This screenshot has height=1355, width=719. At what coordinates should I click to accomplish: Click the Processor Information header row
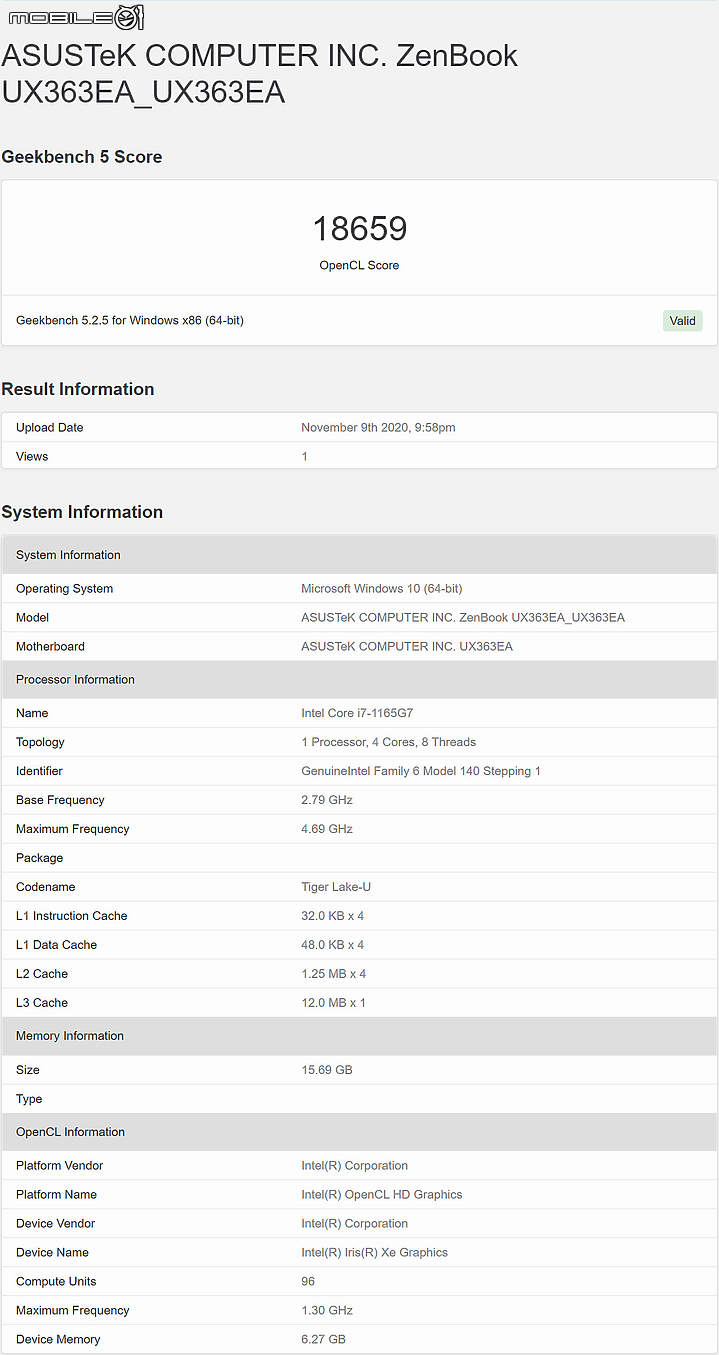tap(359, 680)
